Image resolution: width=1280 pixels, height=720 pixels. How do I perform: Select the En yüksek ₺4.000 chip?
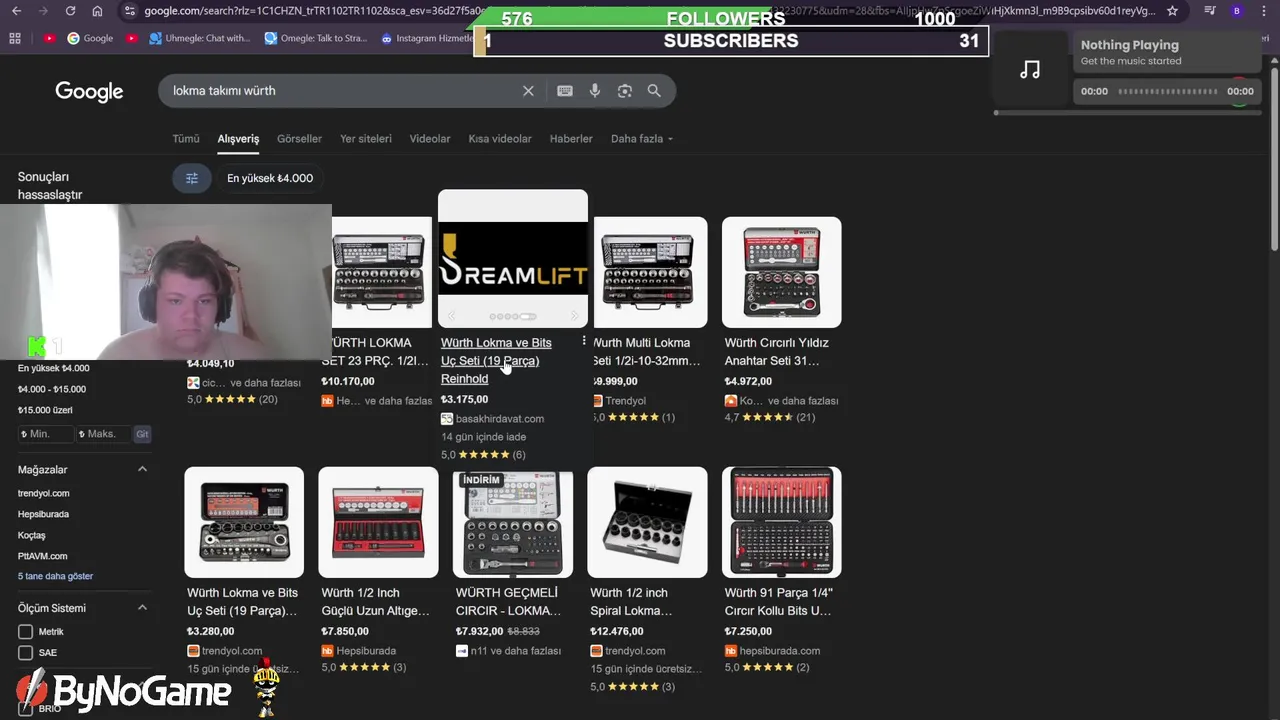pos(270,178)
